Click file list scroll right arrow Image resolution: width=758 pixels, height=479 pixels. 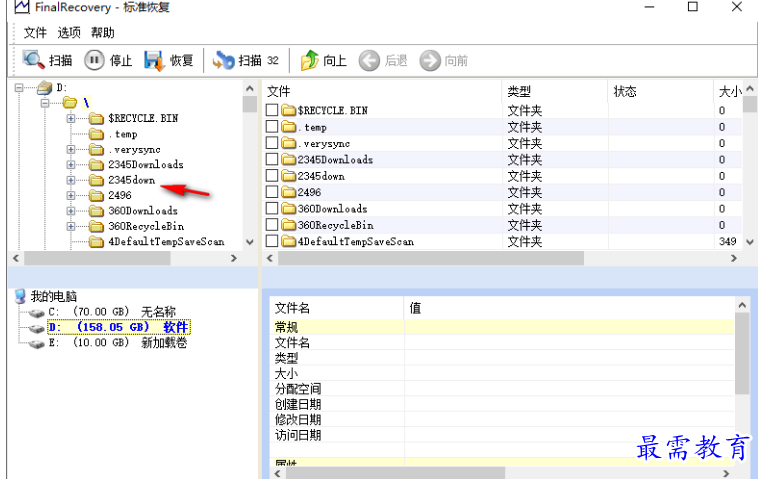[734, 258]
